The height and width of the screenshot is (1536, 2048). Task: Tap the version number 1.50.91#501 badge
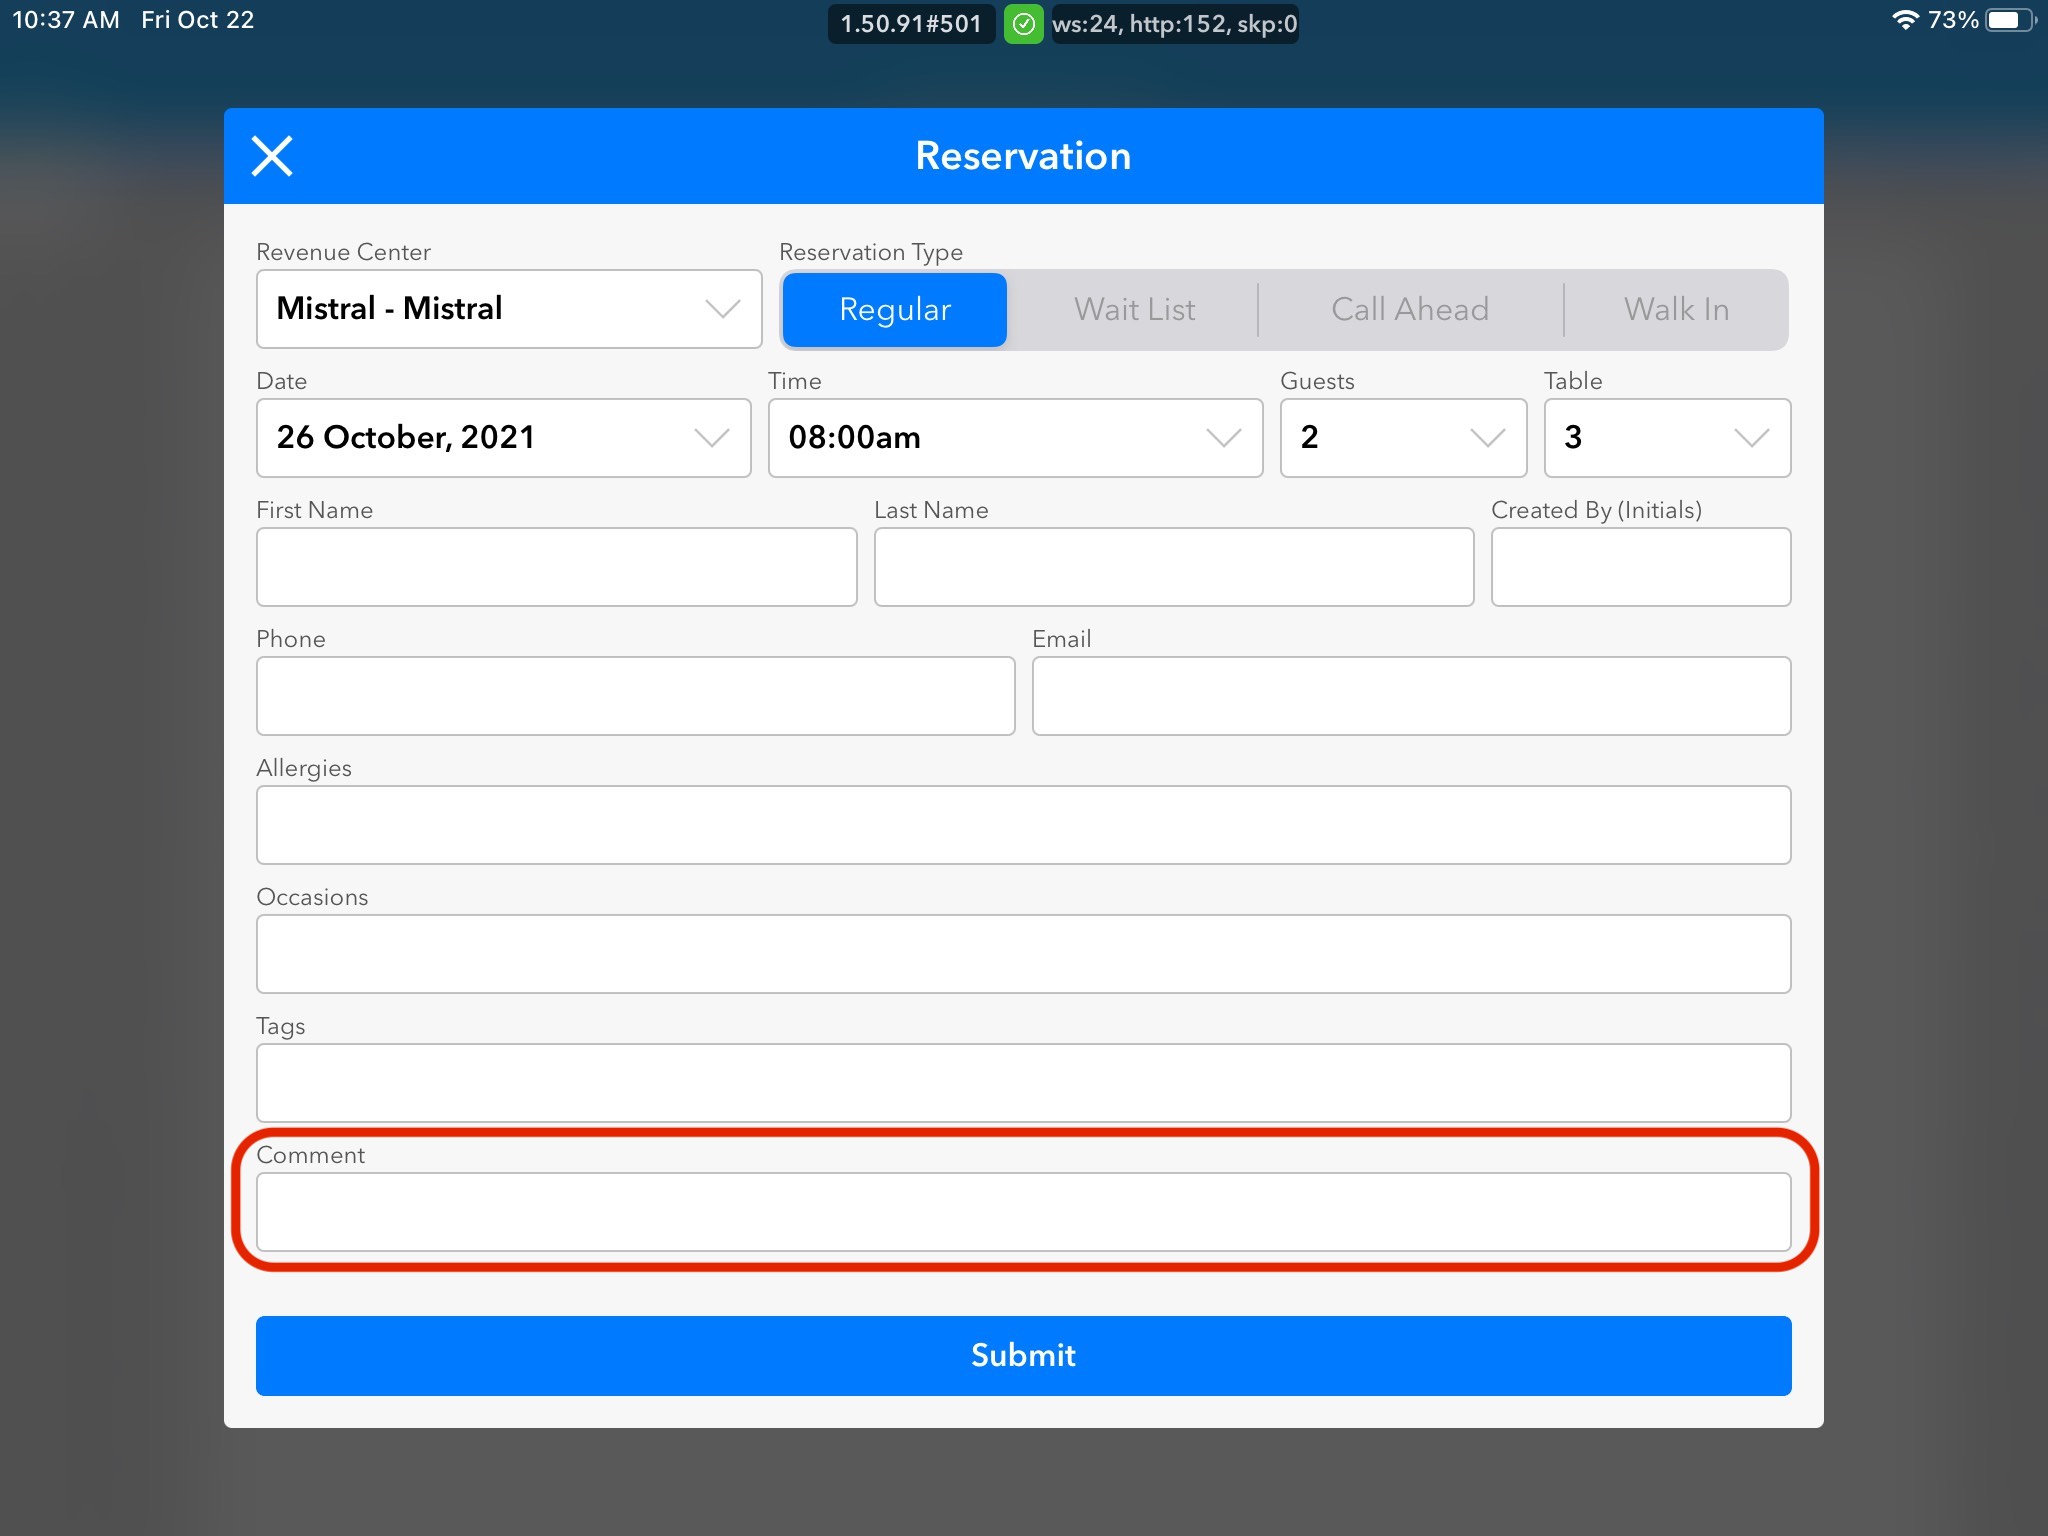(x=911, y=24)
